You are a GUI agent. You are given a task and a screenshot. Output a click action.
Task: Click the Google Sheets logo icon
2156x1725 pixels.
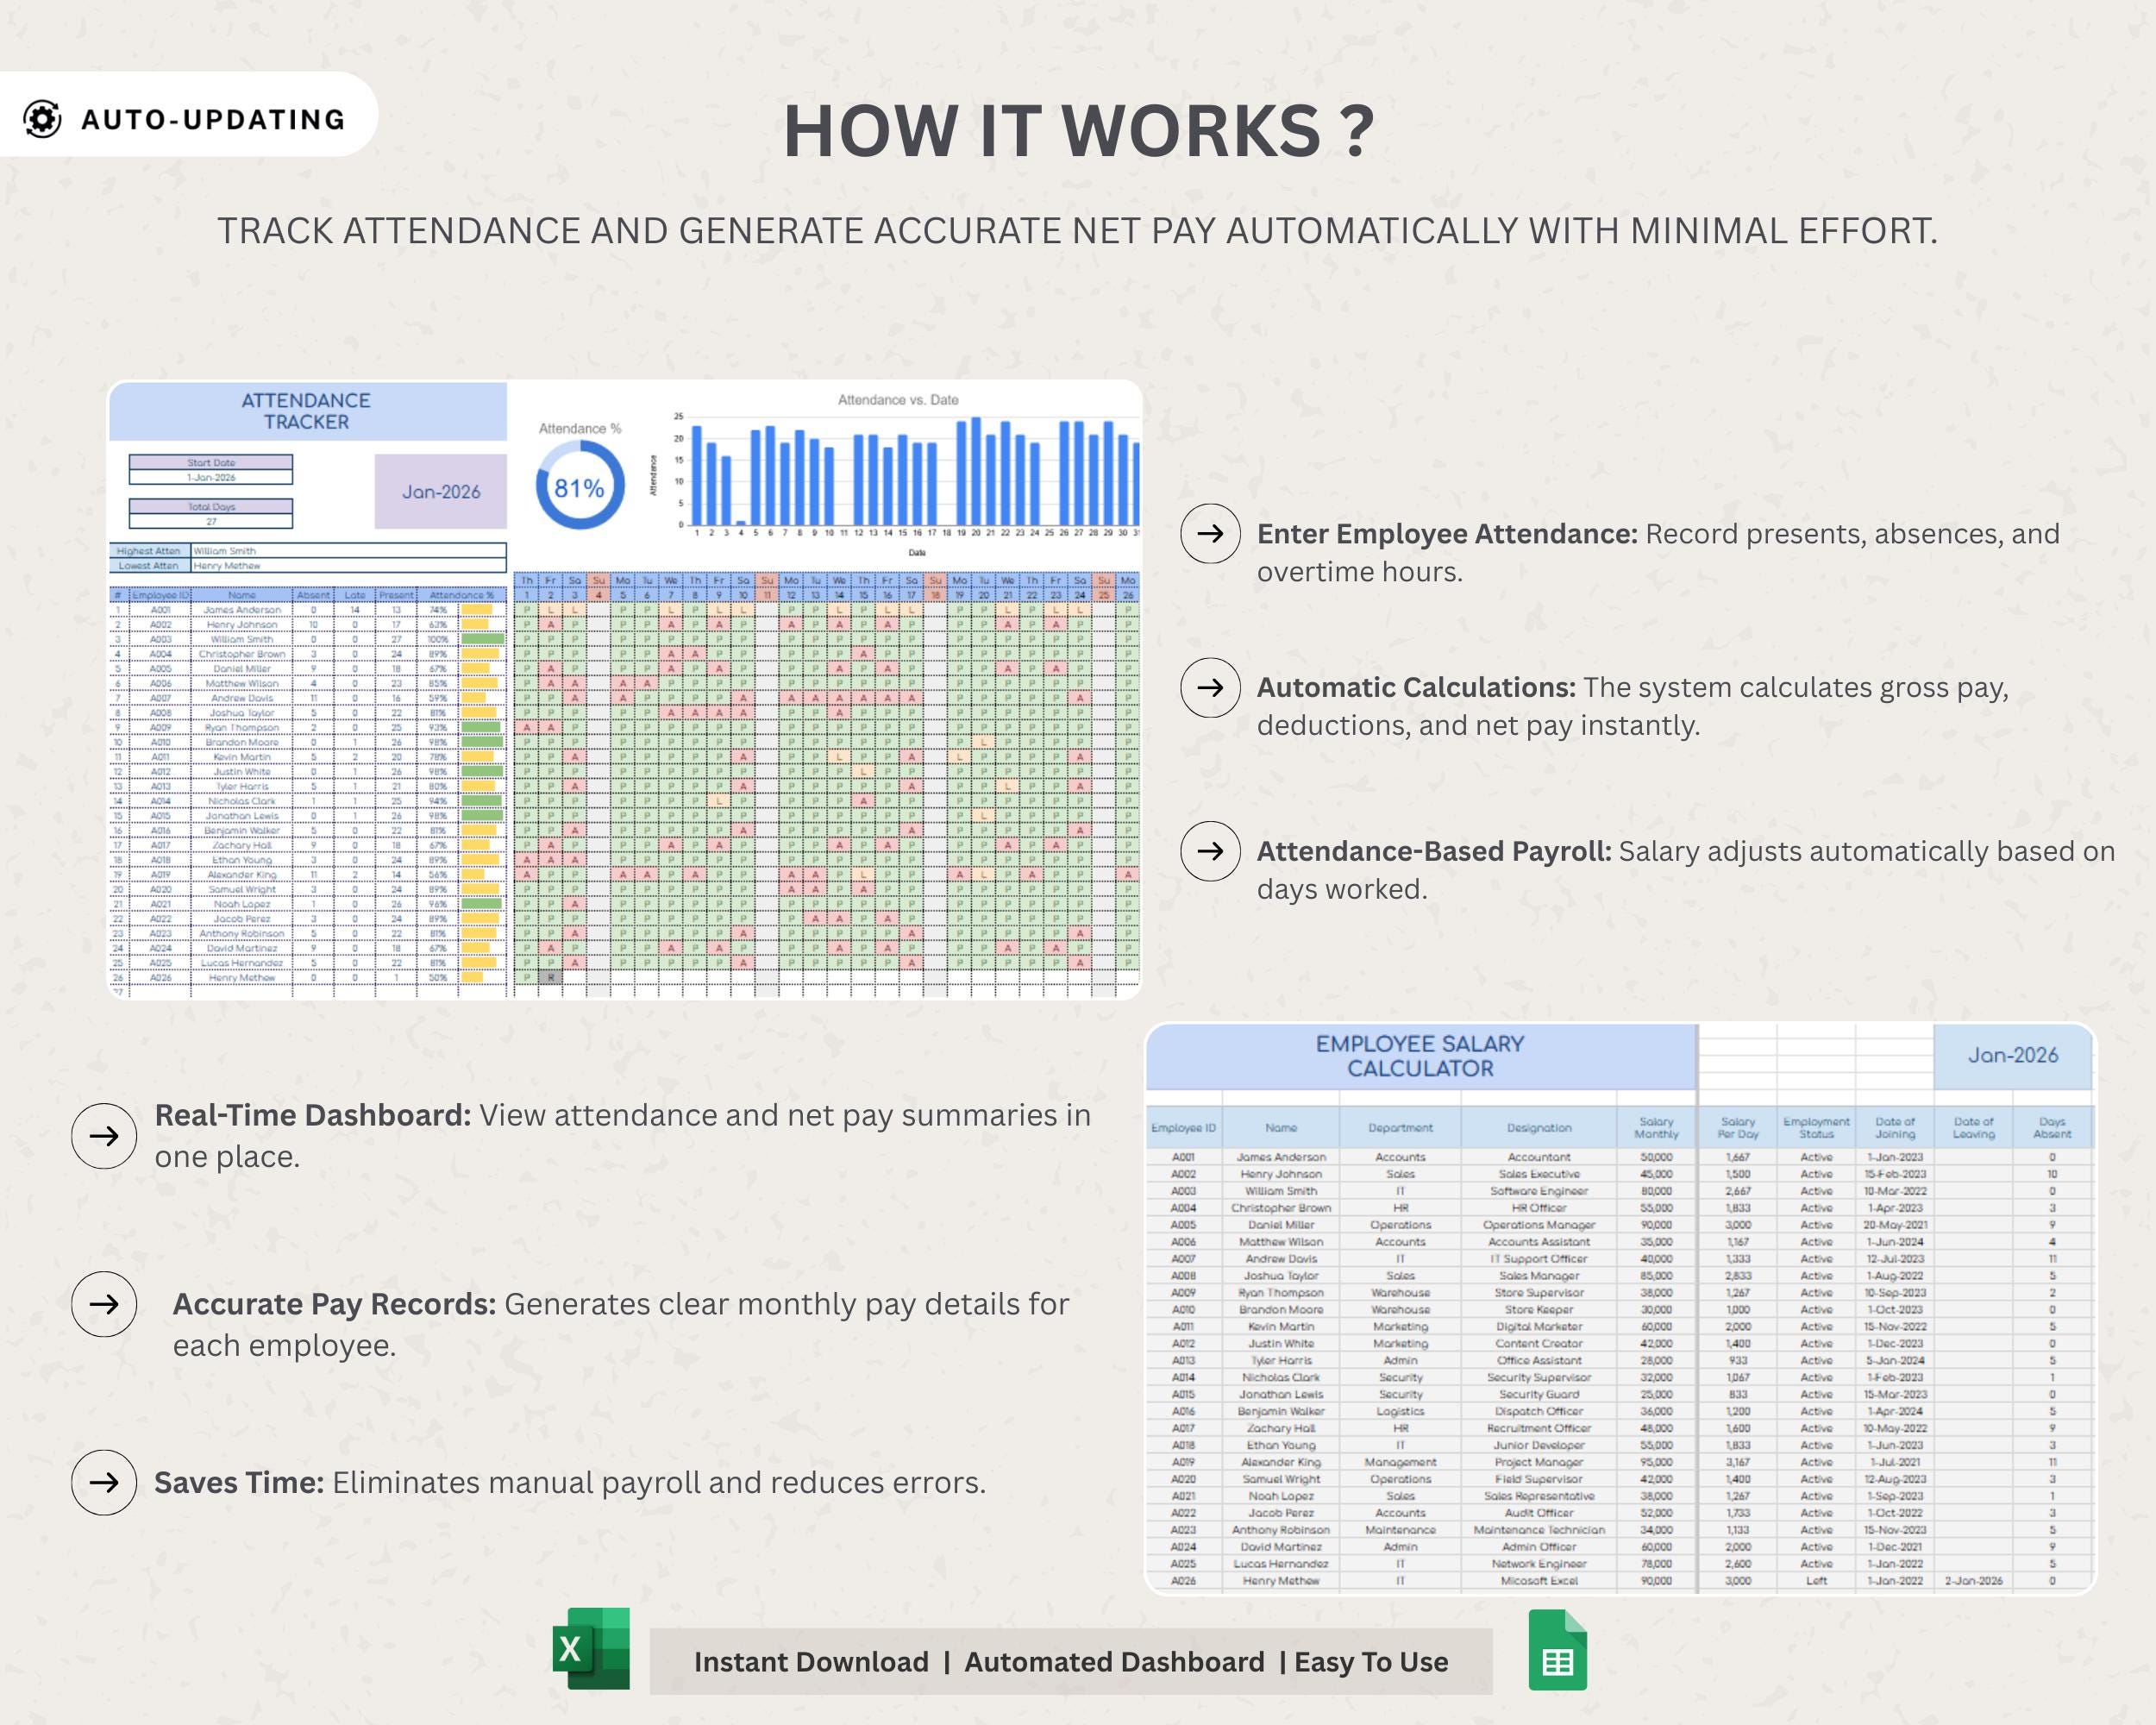point(1558,1650)
